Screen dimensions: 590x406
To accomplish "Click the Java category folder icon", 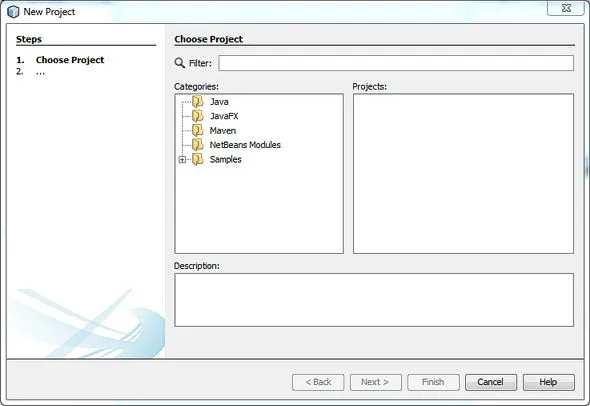I will (x=198, y=102).
